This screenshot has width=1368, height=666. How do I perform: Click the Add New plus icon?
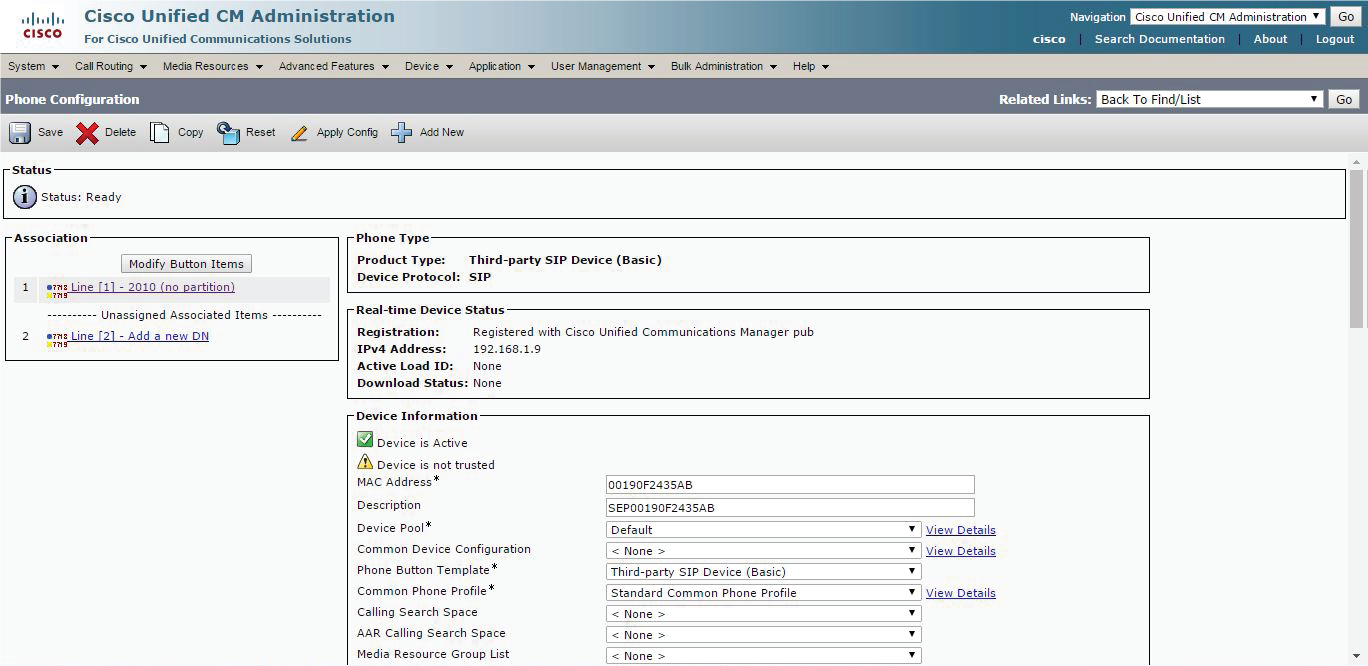coord(402,133)
